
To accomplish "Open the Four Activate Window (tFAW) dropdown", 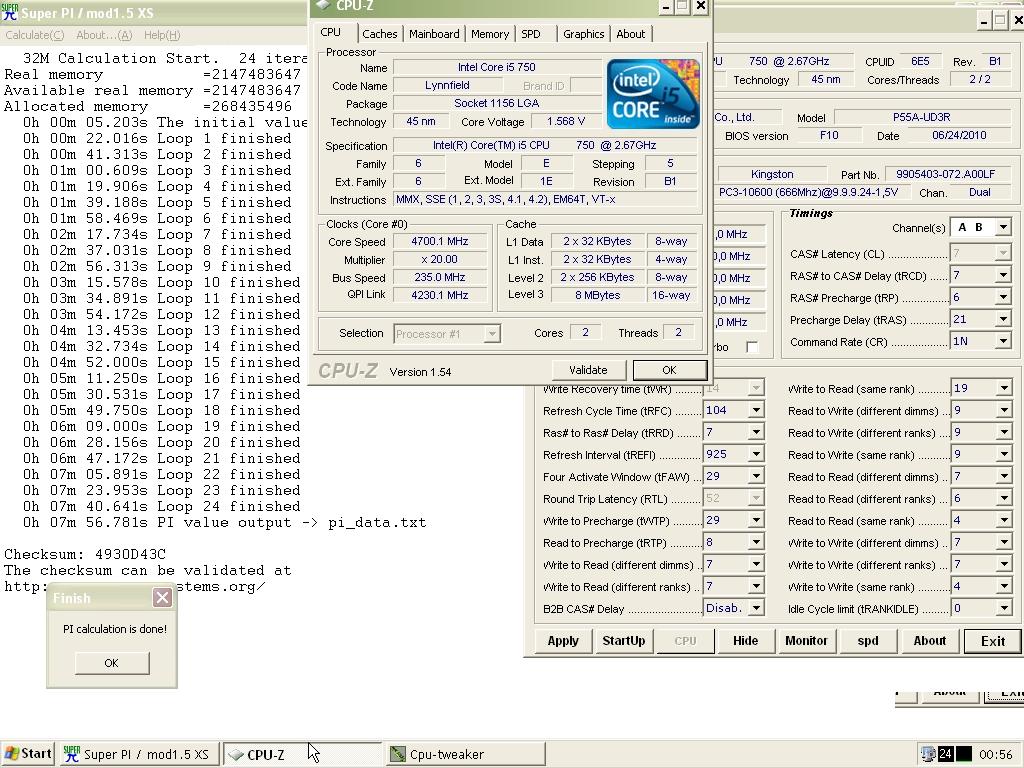I will [756, 476].
